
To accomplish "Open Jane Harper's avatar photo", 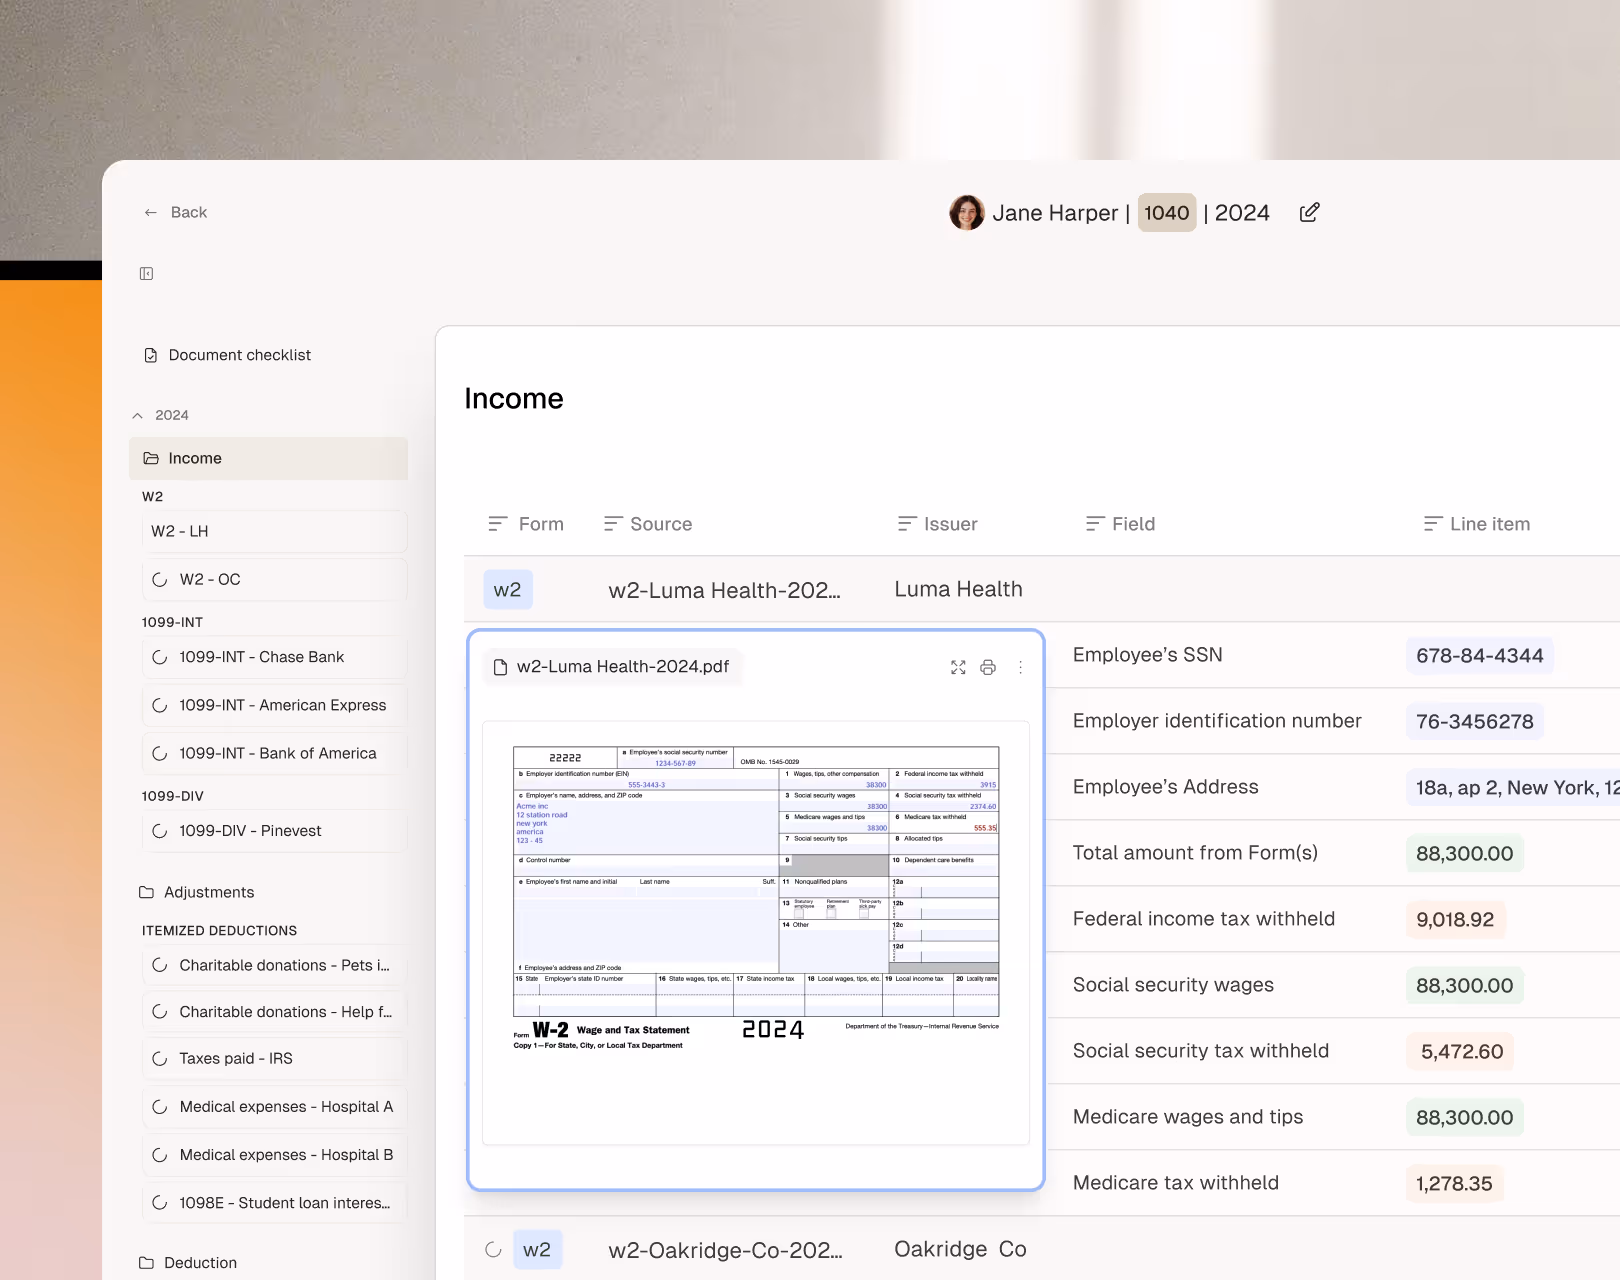I will (x=966, y=212).
